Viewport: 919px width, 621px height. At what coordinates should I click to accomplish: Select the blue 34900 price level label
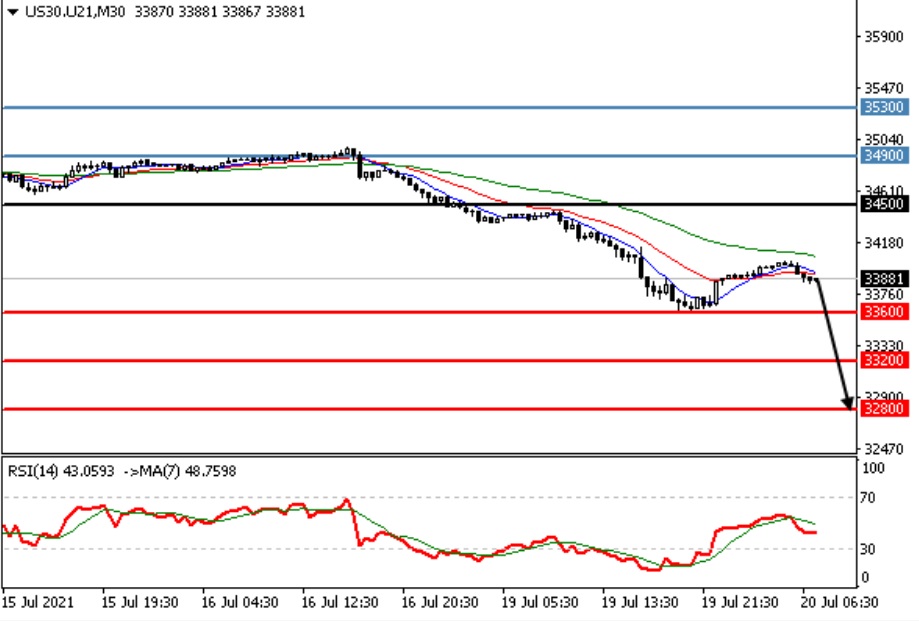pyautogui.click(x=884, y=156)
